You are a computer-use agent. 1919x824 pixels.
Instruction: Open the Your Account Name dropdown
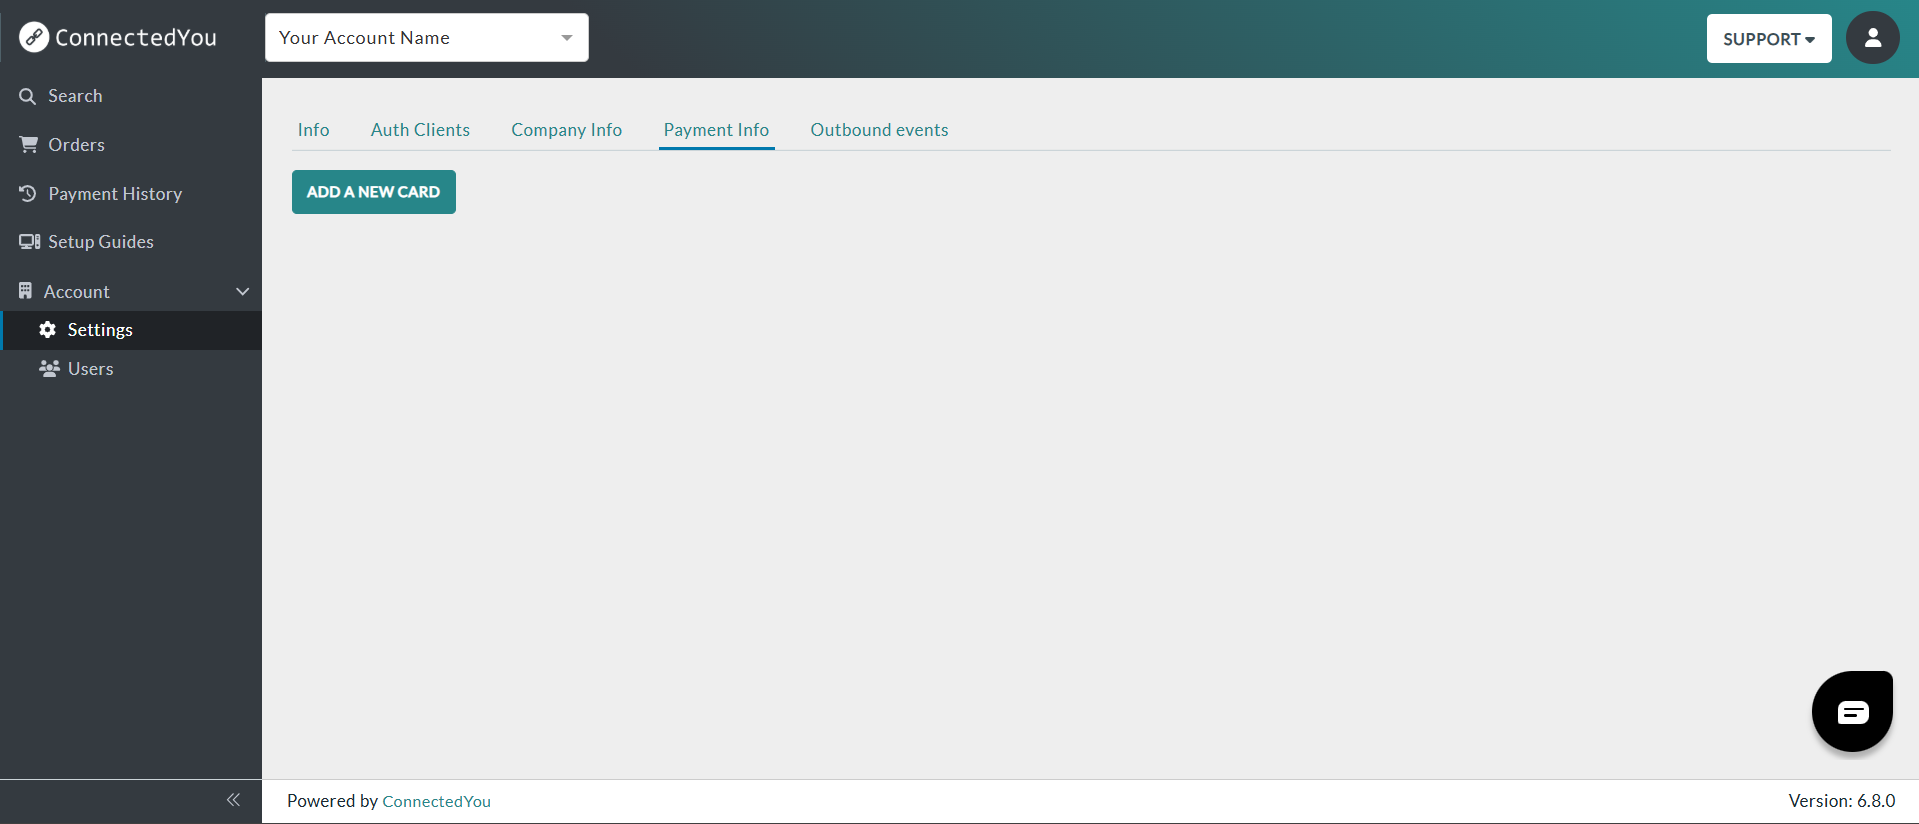click(426, 38)
